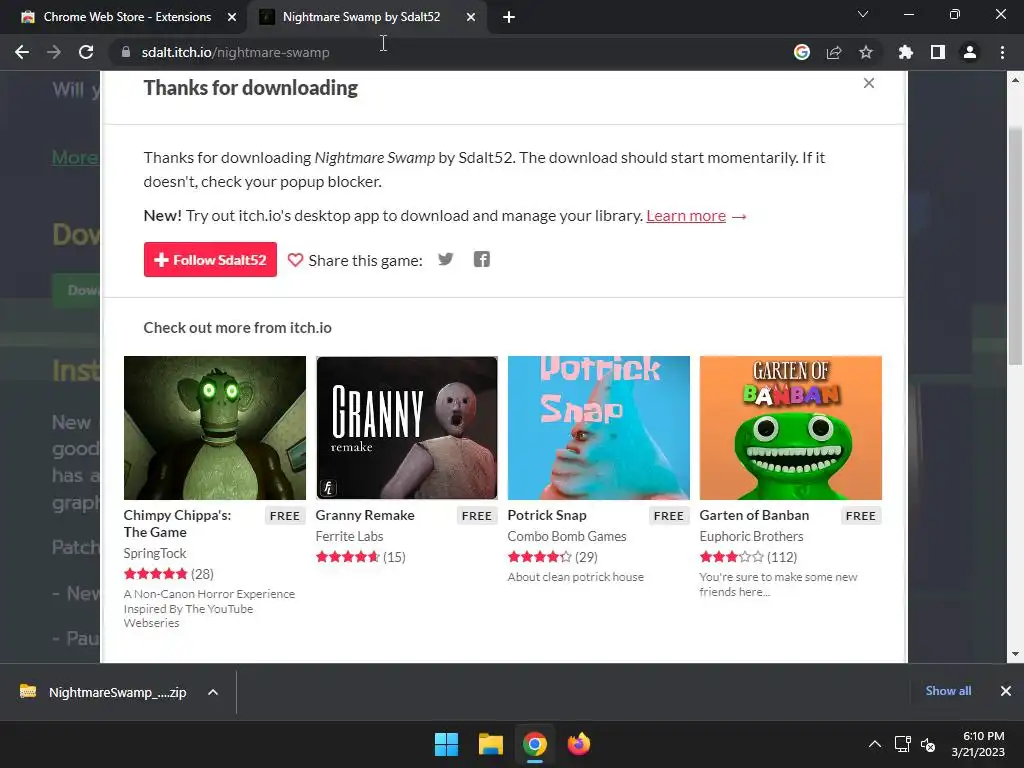Screen dimensions: 1024x768
Task: Reload the Nightmare Swamp page
Action: pyautogui.click(x=86, y=52)
